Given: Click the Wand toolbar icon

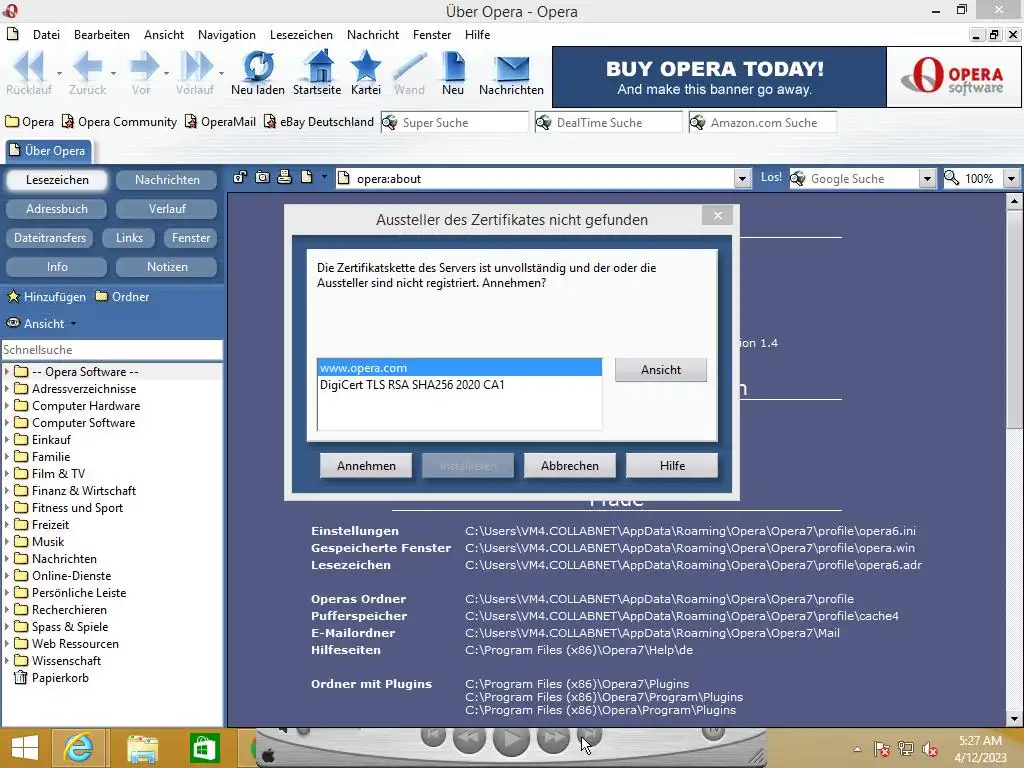Looking at the screenshot, I should (409, 67).
